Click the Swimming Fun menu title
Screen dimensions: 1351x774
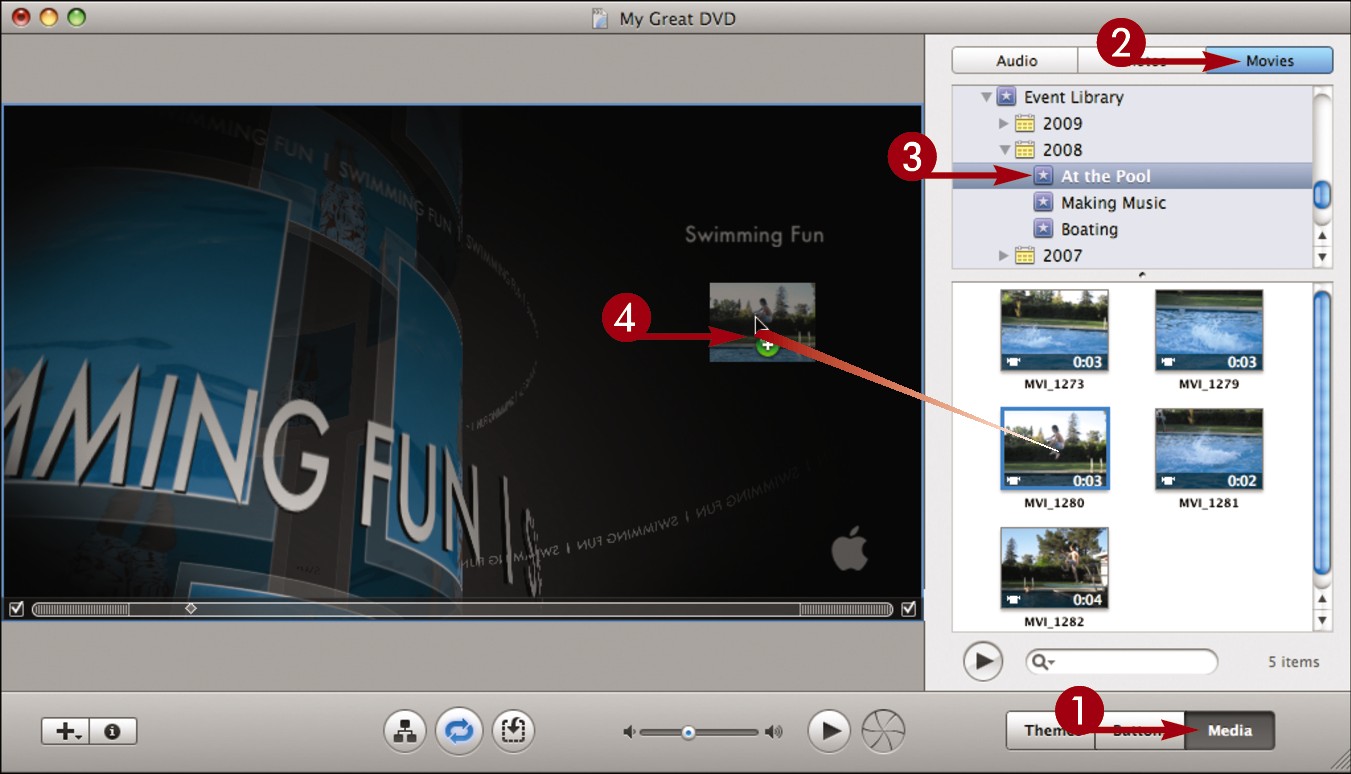point(754,235)
